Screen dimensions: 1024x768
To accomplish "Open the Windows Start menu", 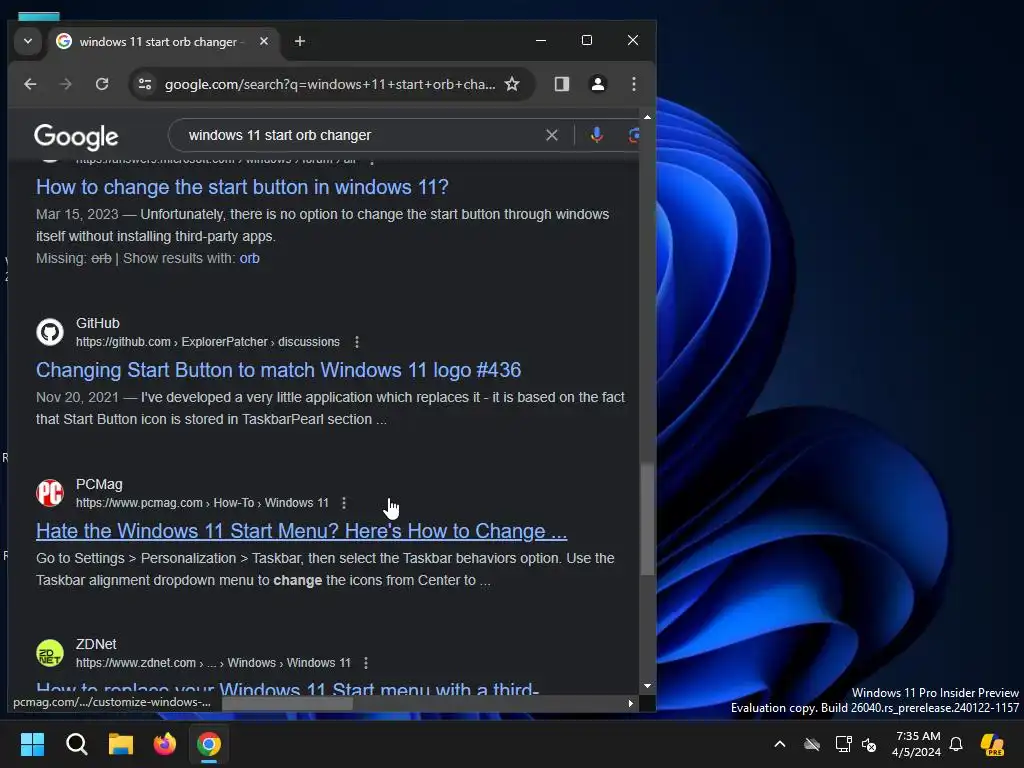I will pyautogui.click(x=32, y=744).
